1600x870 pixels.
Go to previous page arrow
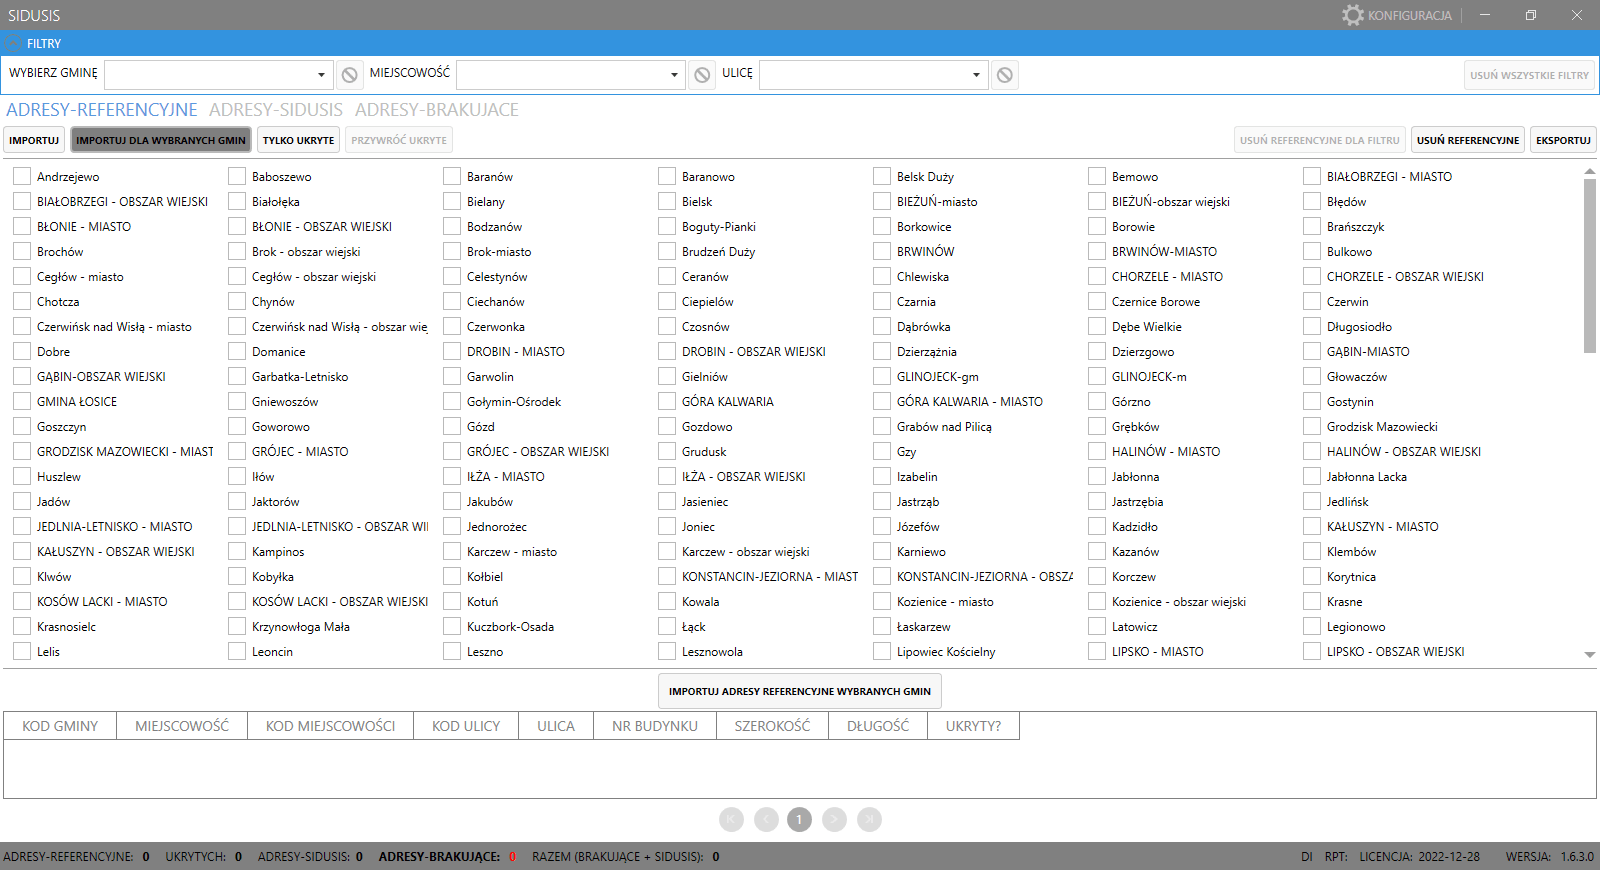(x=766, y=820)
